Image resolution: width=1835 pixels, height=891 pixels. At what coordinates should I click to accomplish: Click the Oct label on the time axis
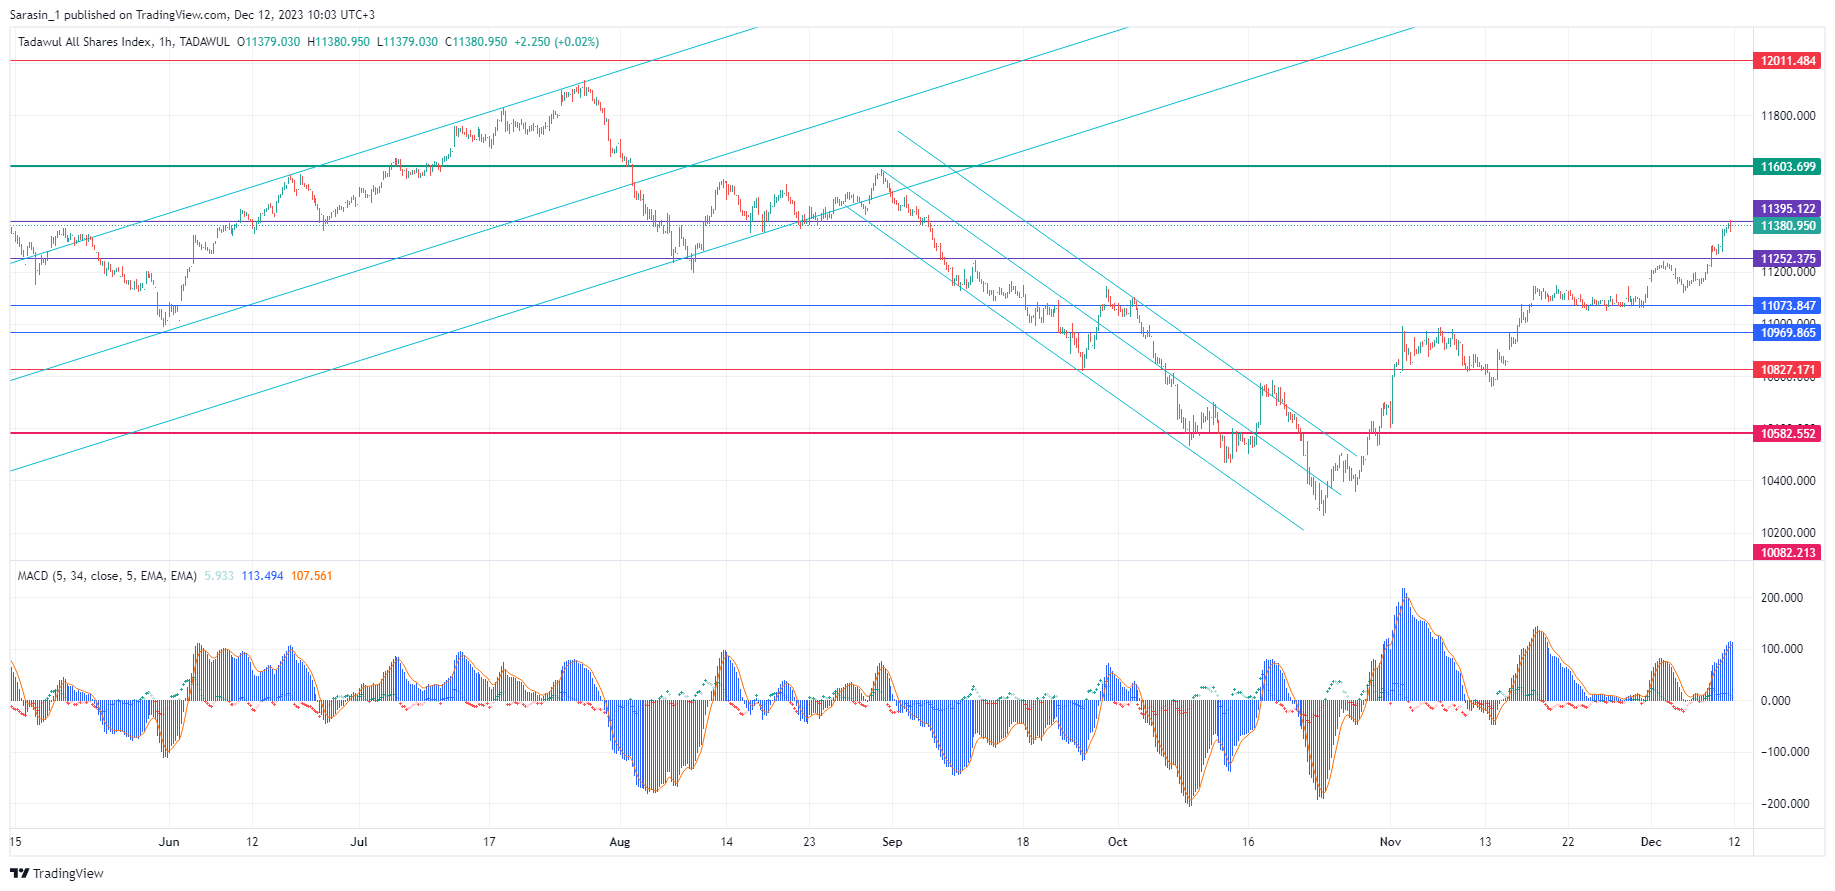tap(1118, 842)
